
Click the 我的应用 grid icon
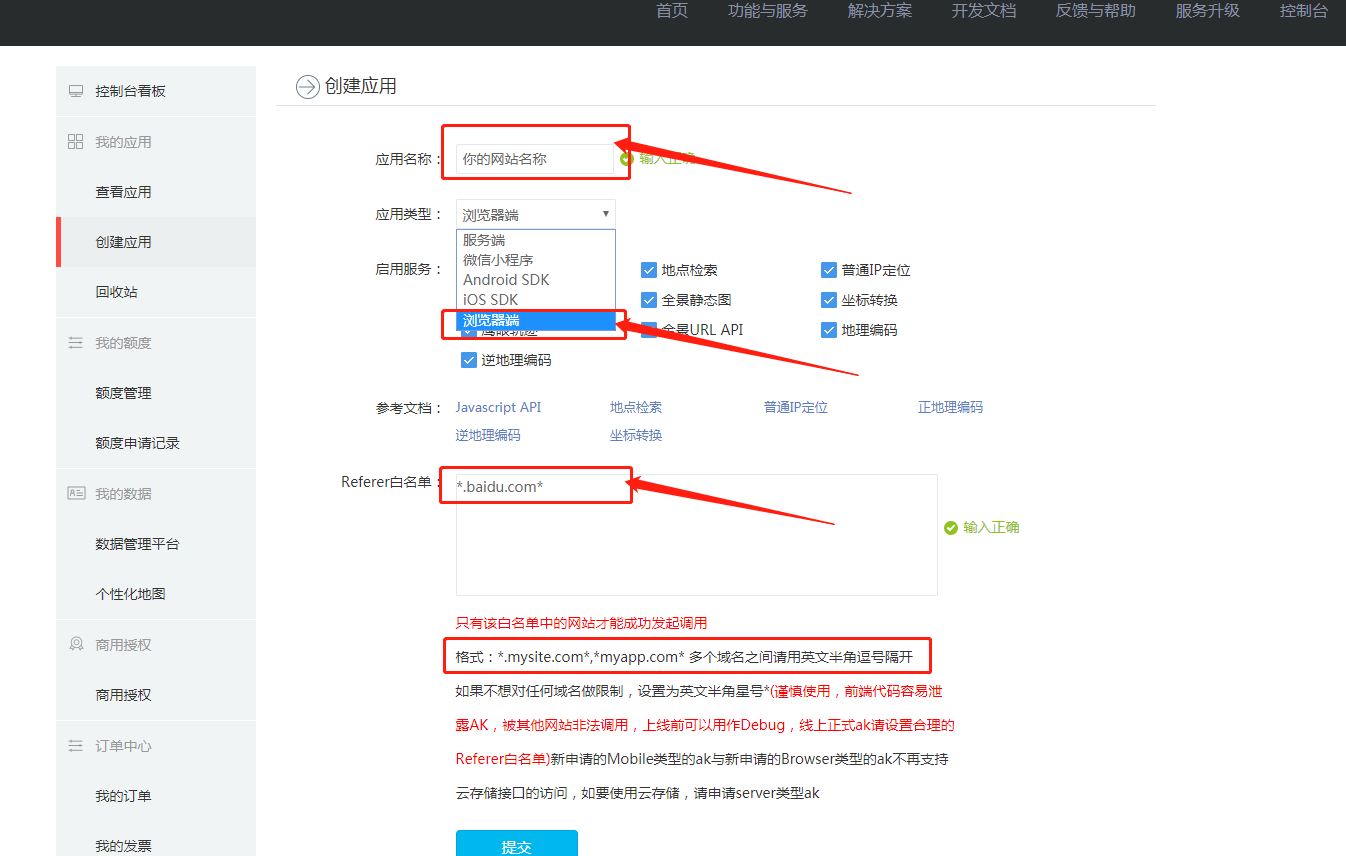(75, 142)
